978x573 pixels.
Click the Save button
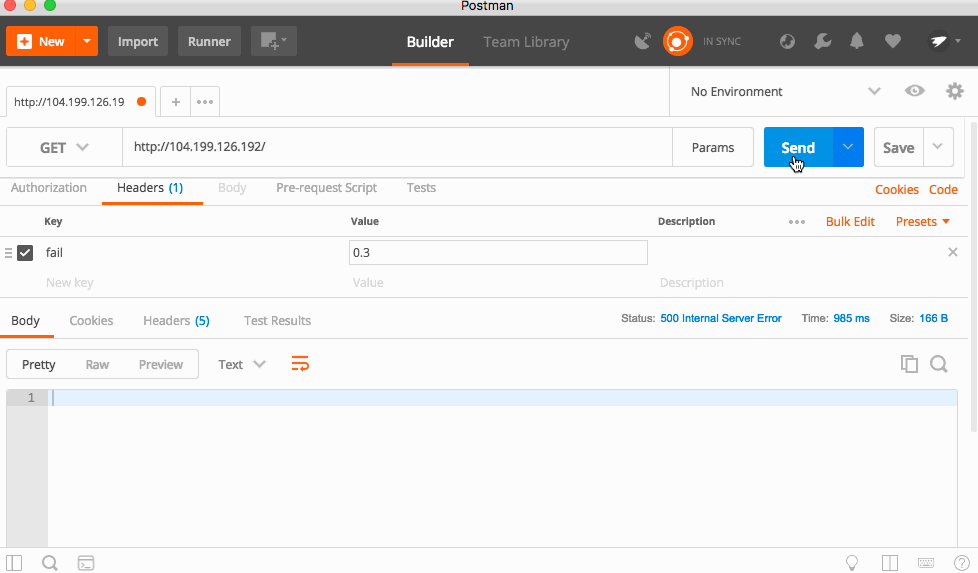(x=899, y=147)
